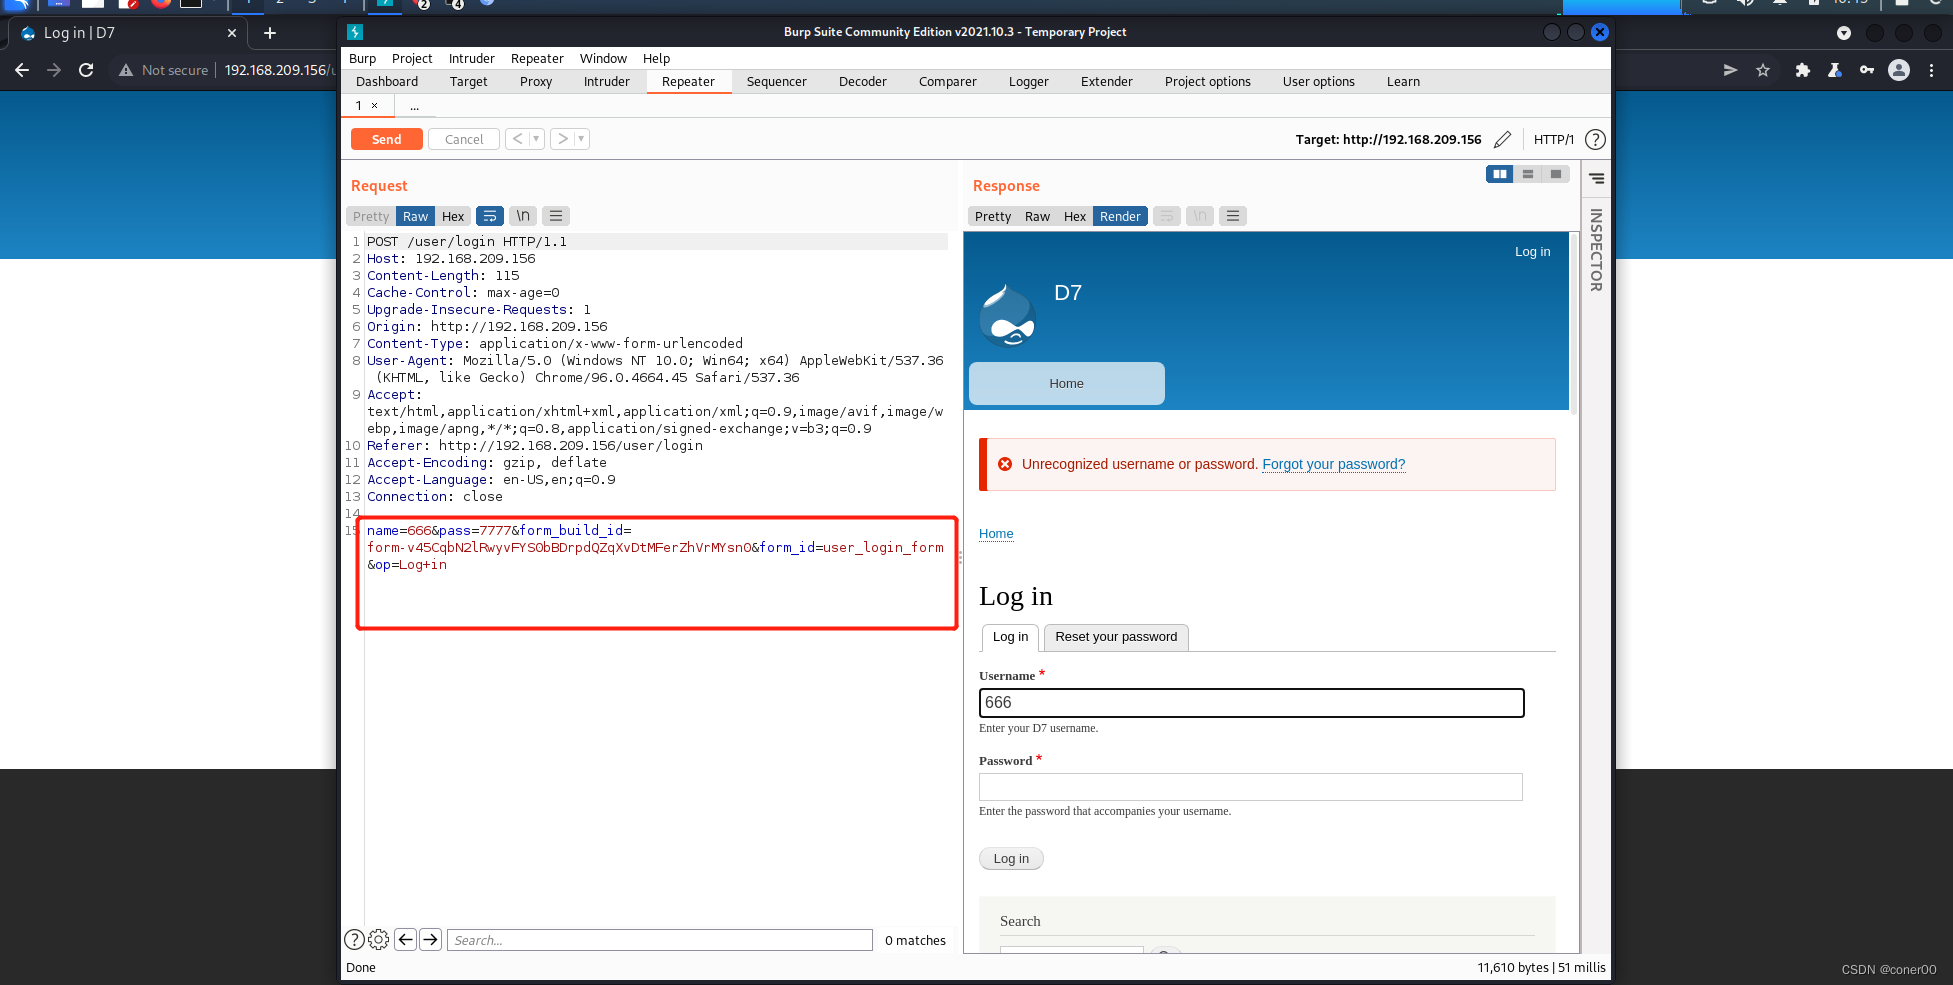This screenshot has width=1953, height=985.
Task: Switch to the Decoder tab
Action: click(x=862, y=81)
